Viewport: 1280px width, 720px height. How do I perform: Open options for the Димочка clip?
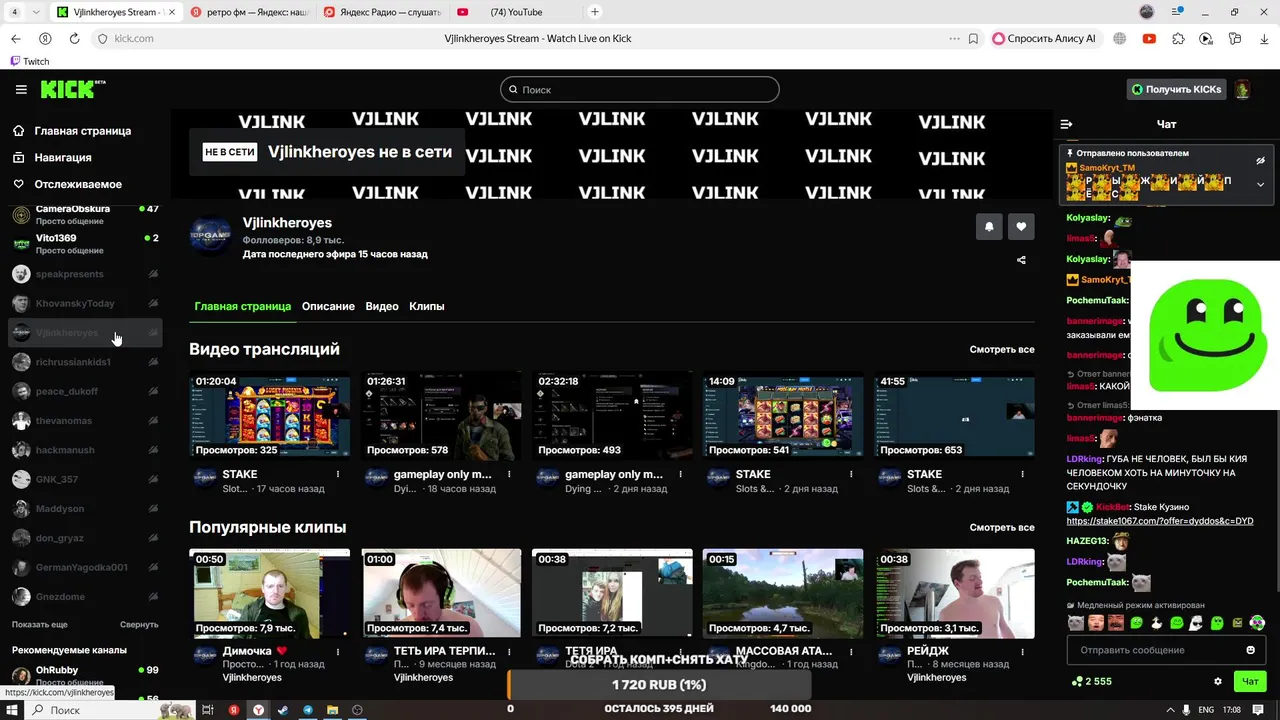338,652
